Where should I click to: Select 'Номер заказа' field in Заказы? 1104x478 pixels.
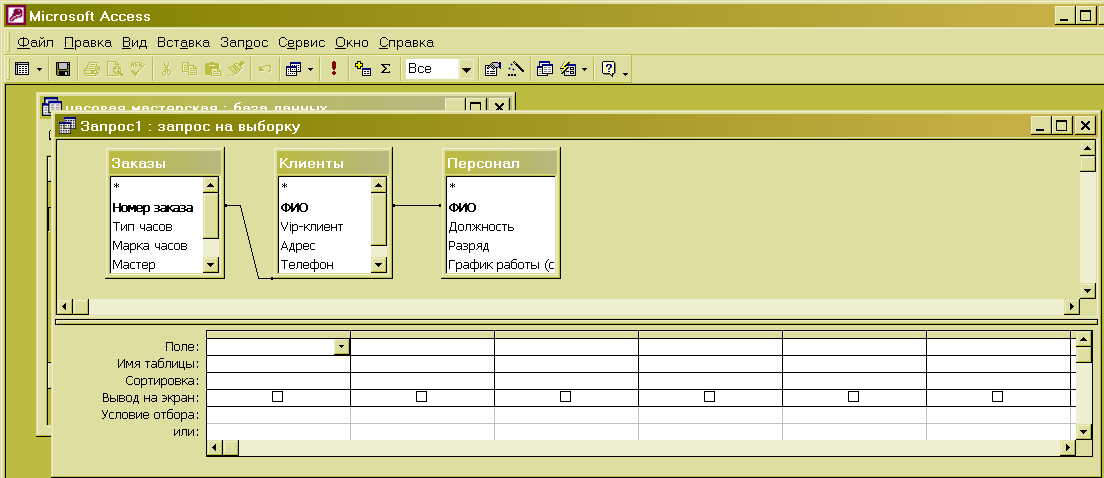coord(152,208)
